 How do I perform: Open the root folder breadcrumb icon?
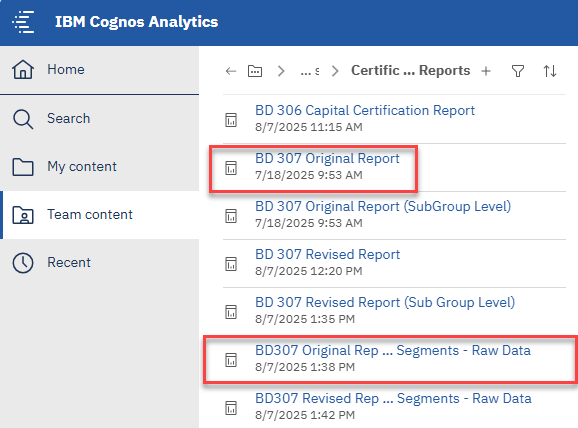[x=255, y=71]
